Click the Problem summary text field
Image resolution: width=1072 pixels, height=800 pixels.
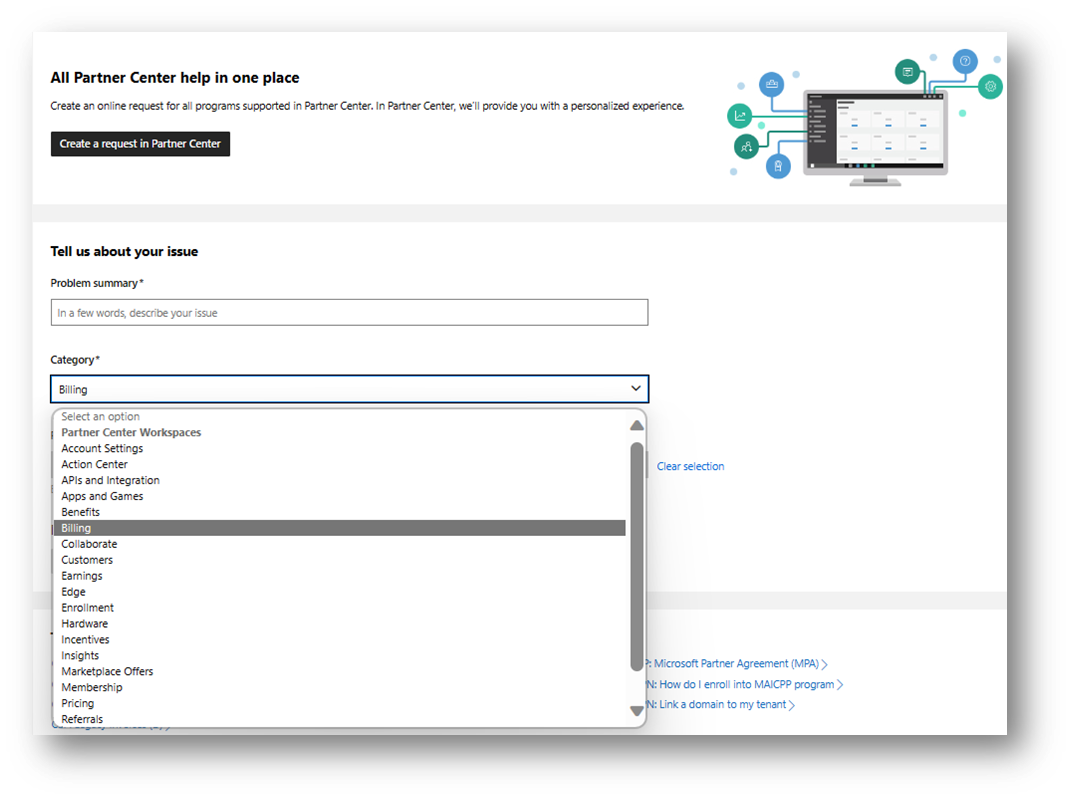click(349, 312)
